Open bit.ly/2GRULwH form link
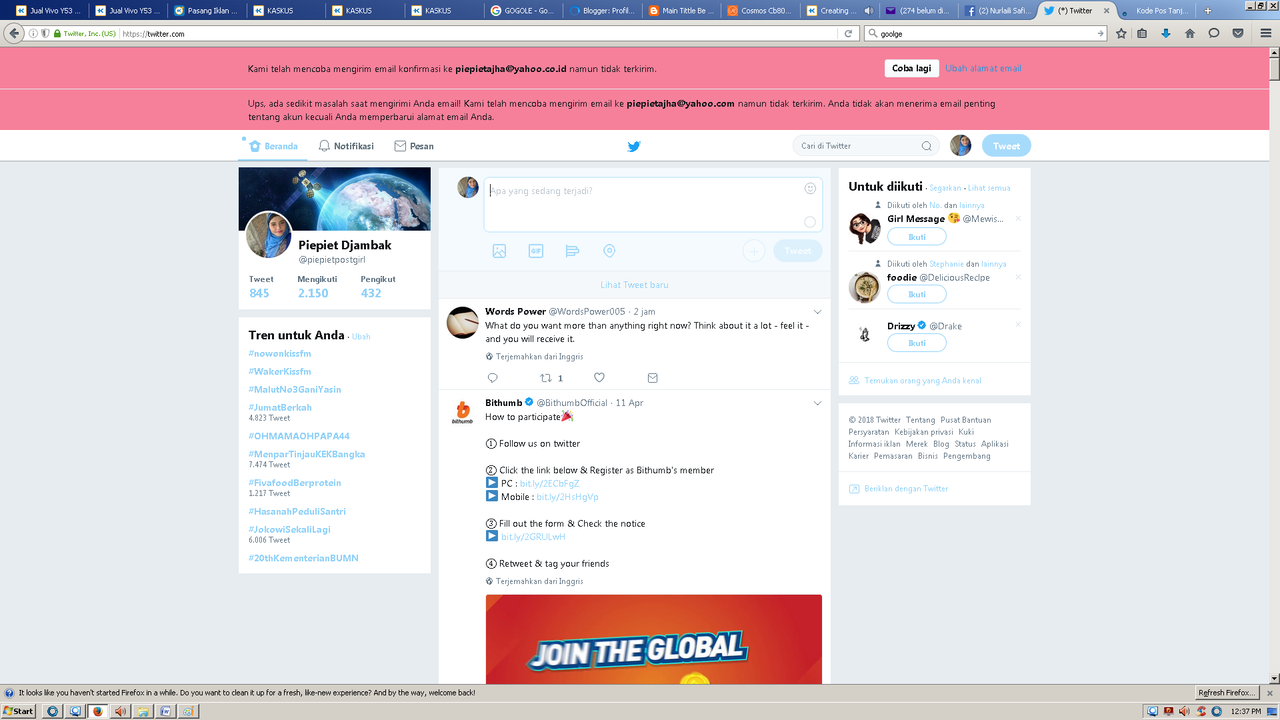 tap(533, 537)
